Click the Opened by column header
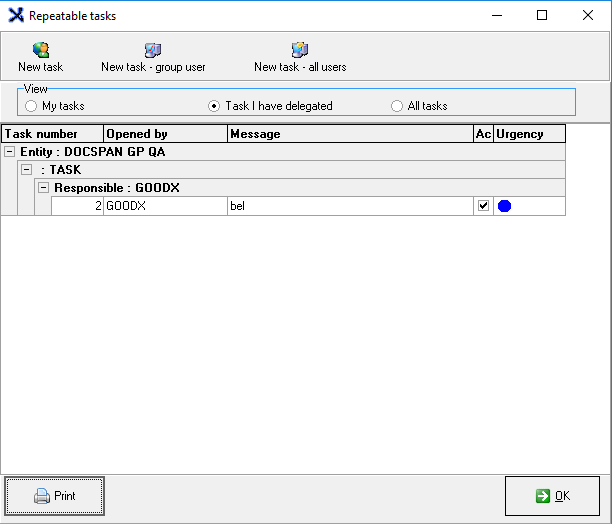This screenshot has height=524, width=612. [x=165, y=134]
